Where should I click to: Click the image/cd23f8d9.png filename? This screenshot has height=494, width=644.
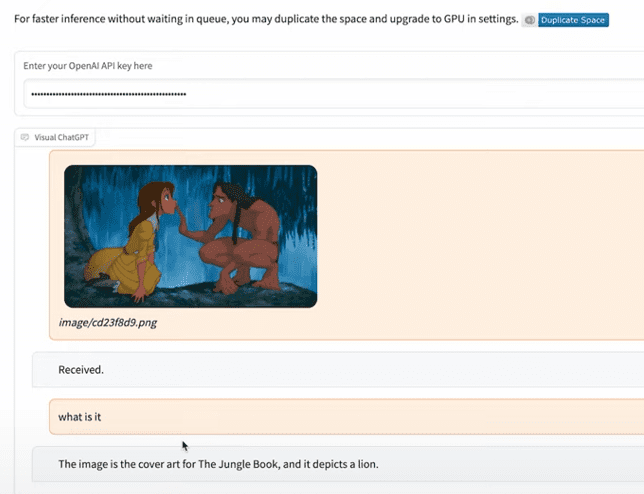tap(108, 322)
